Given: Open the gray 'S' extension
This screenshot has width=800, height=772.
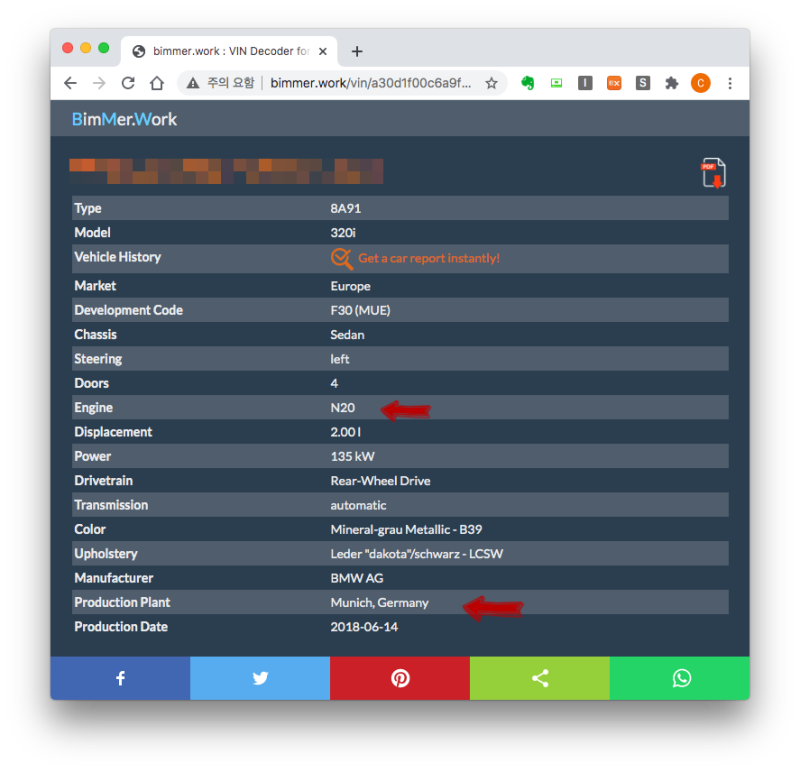Looking at the screenshot, I should (x=643, y=83).
